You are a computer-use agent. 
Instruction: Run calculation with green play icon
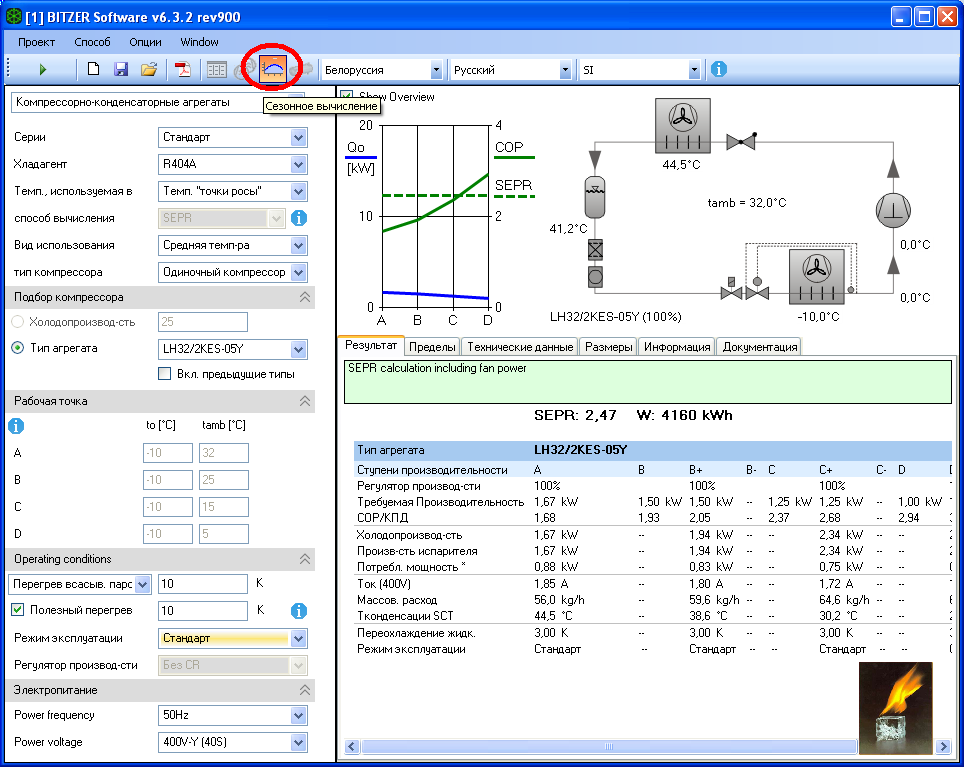[42, 69]
